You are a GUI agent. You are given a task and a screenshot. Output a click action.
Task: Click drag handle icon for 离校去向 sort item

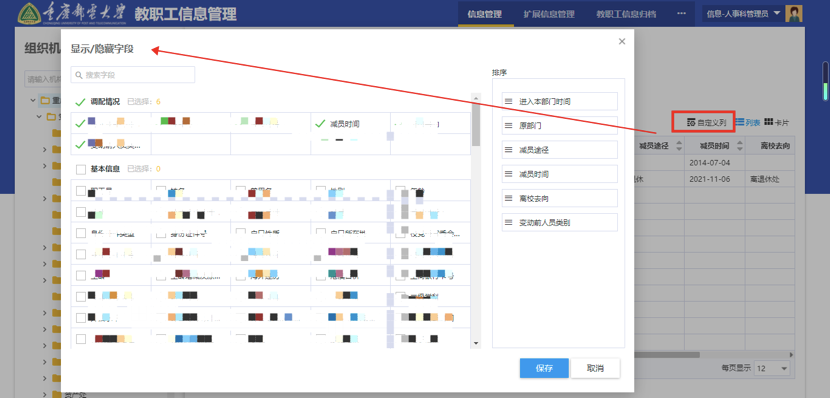508,198
